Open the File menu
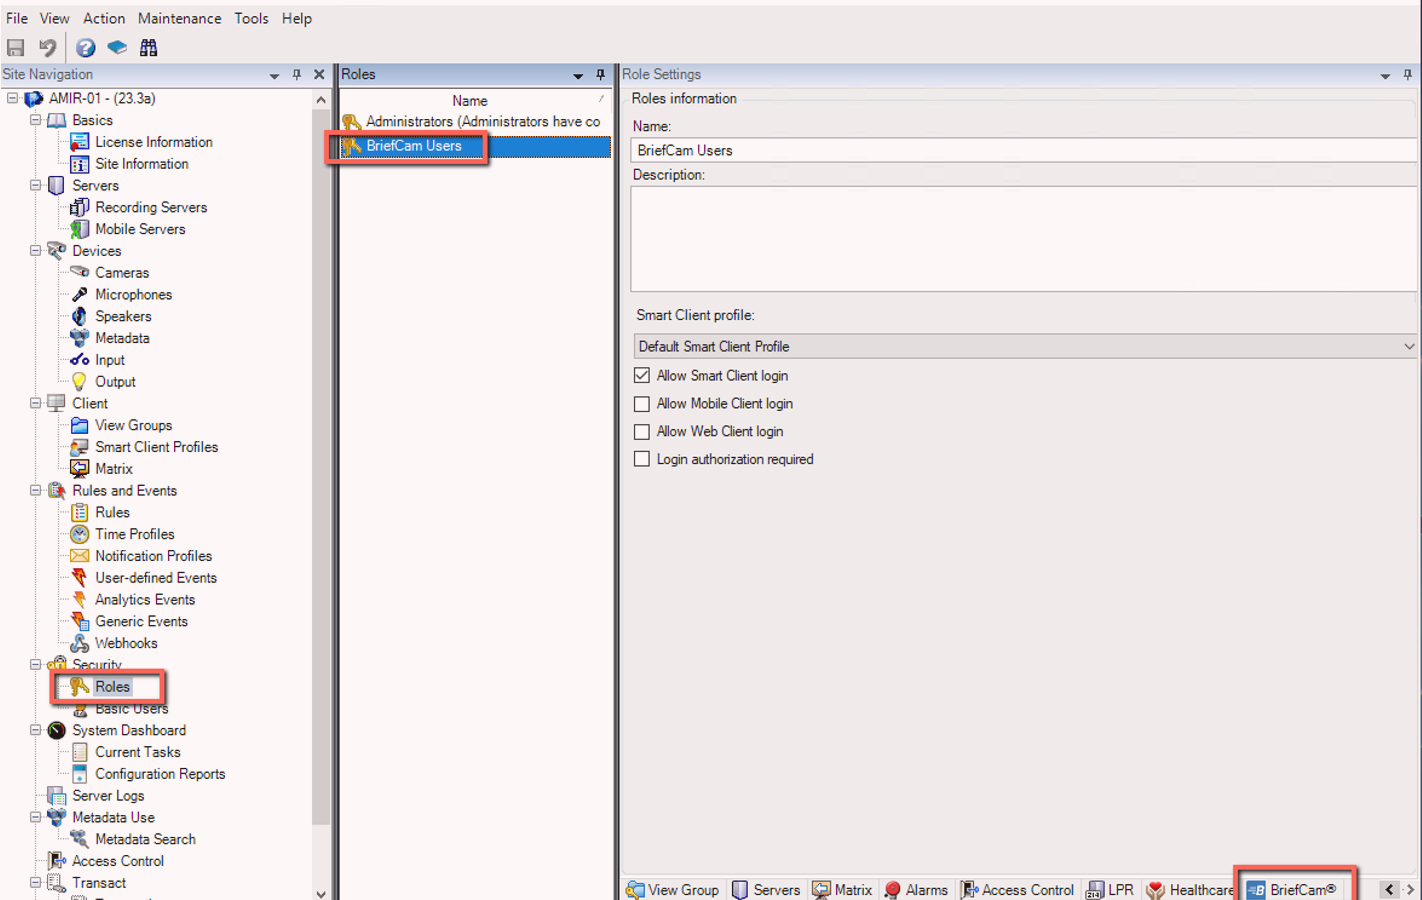The image size is (1422, 900). click(x=17, y=18)
